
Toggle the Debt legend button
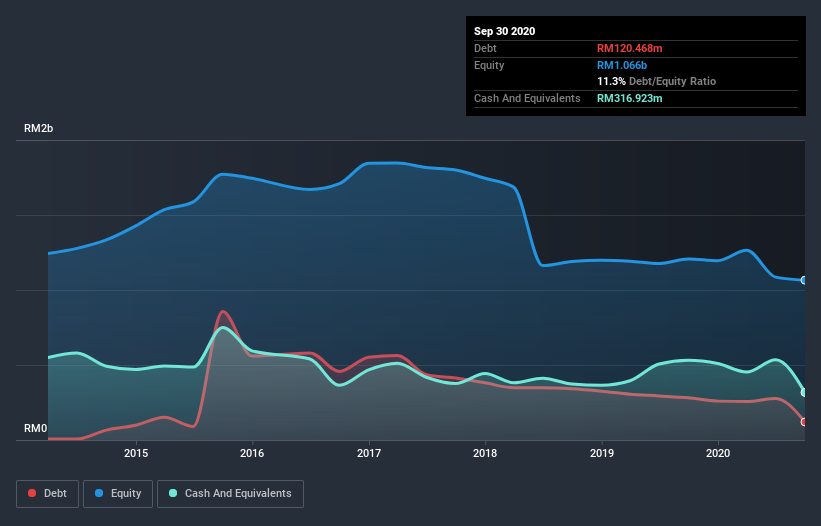47,494
